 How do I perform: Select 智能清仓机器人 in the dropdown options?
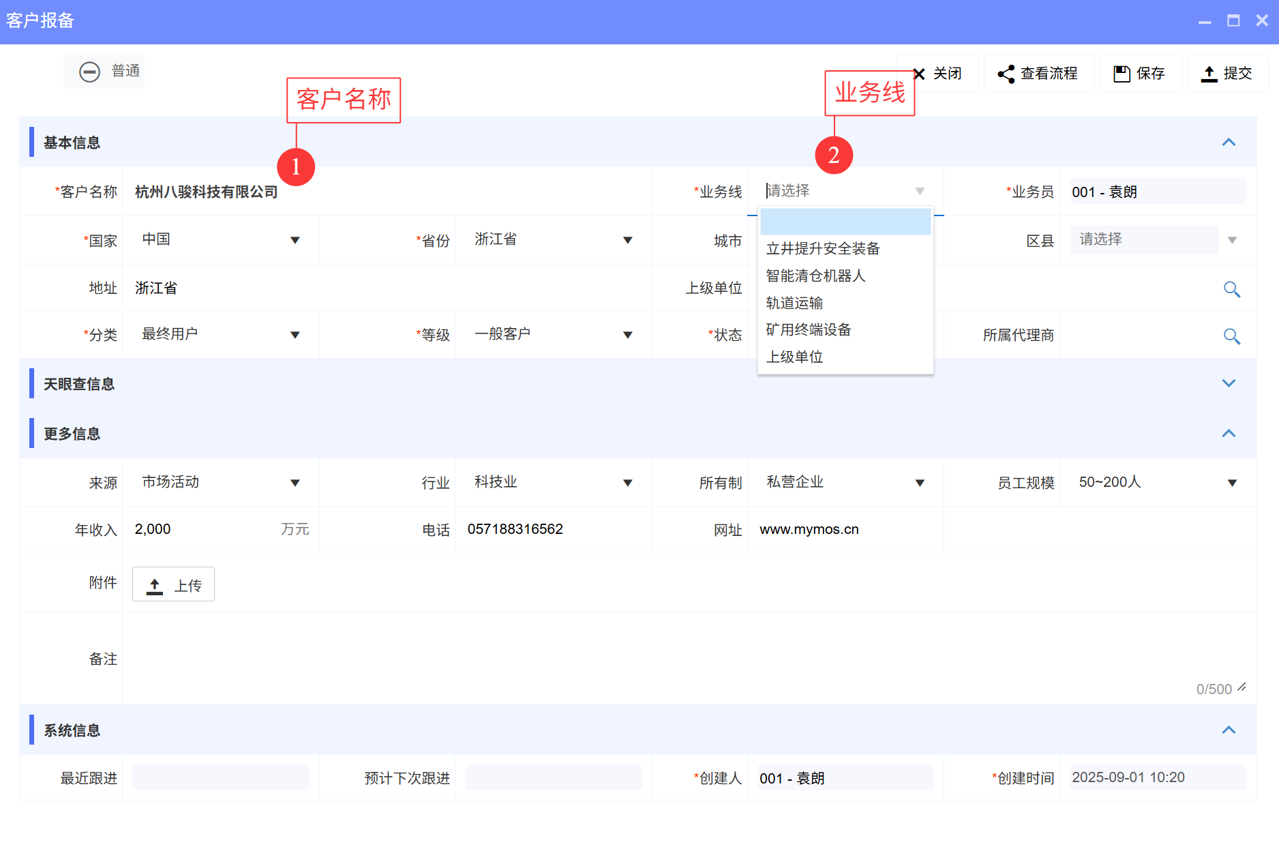[x=818, y=275]
